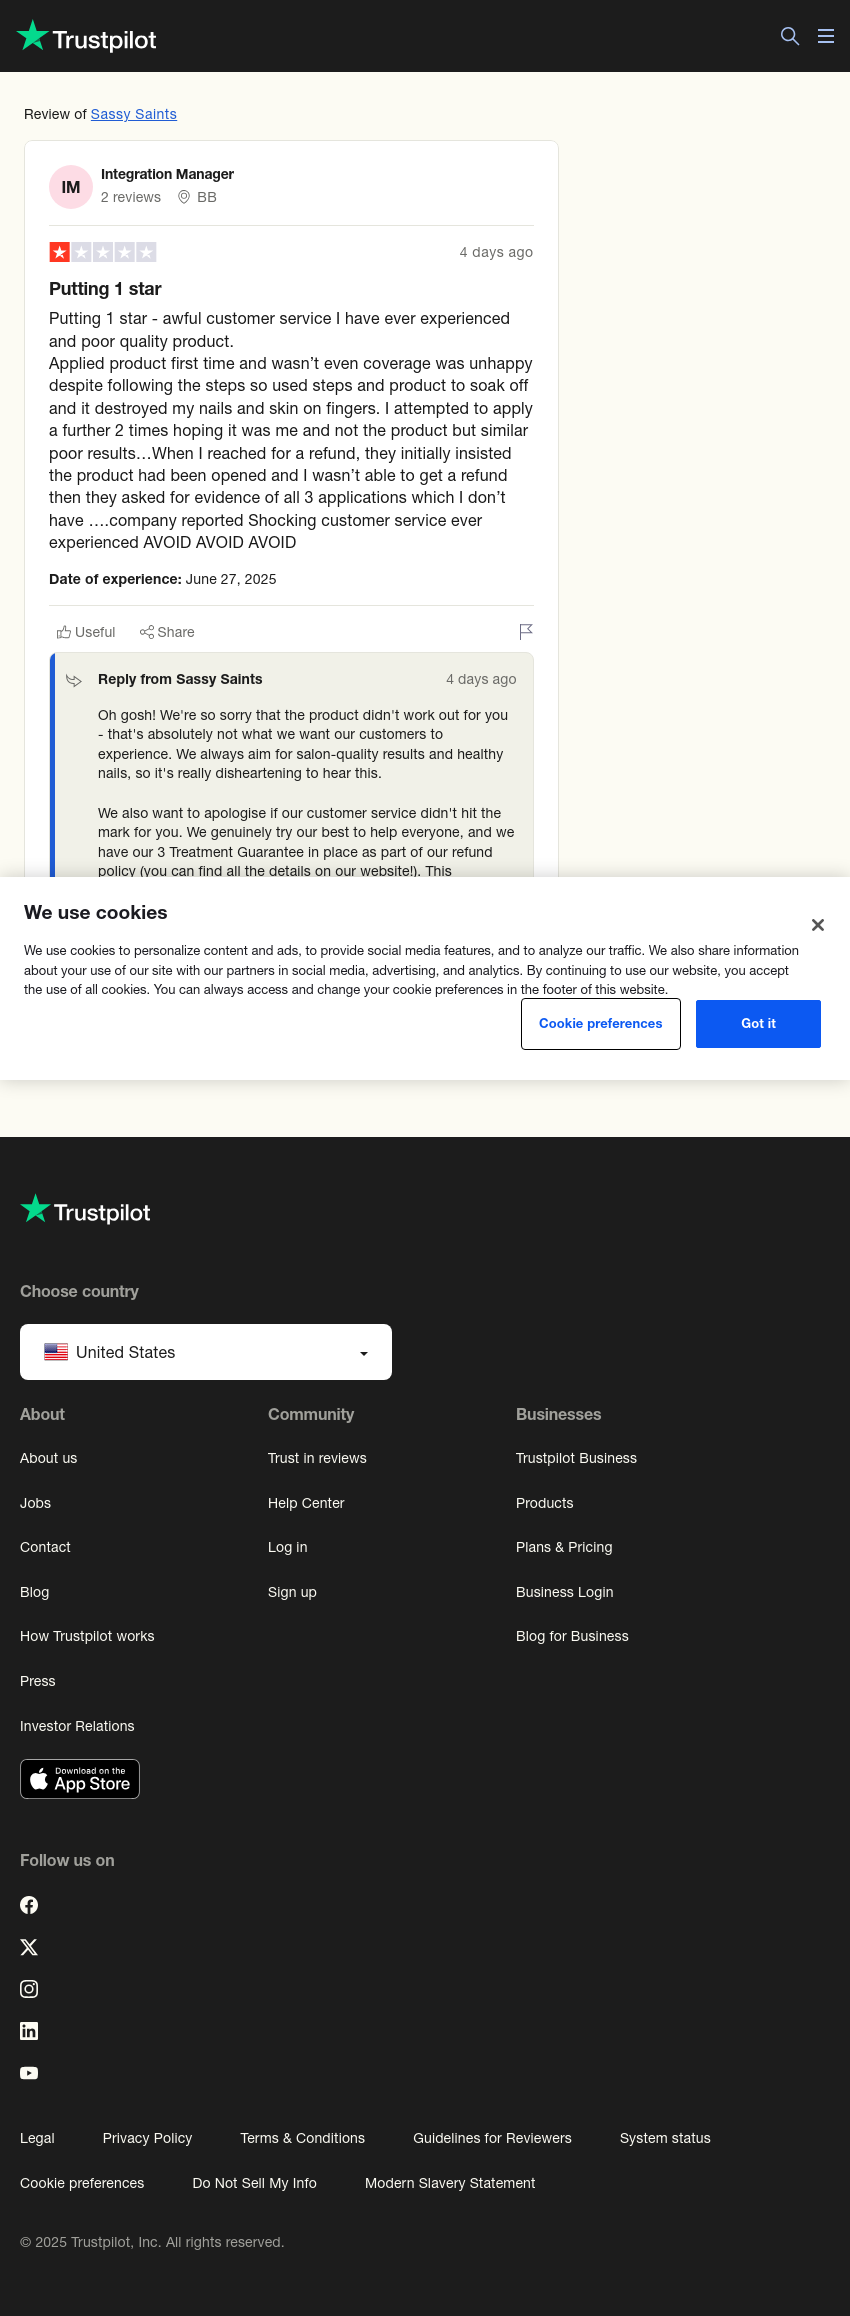
Task: Open the Facebook social link
Action: click(29, 1905)
